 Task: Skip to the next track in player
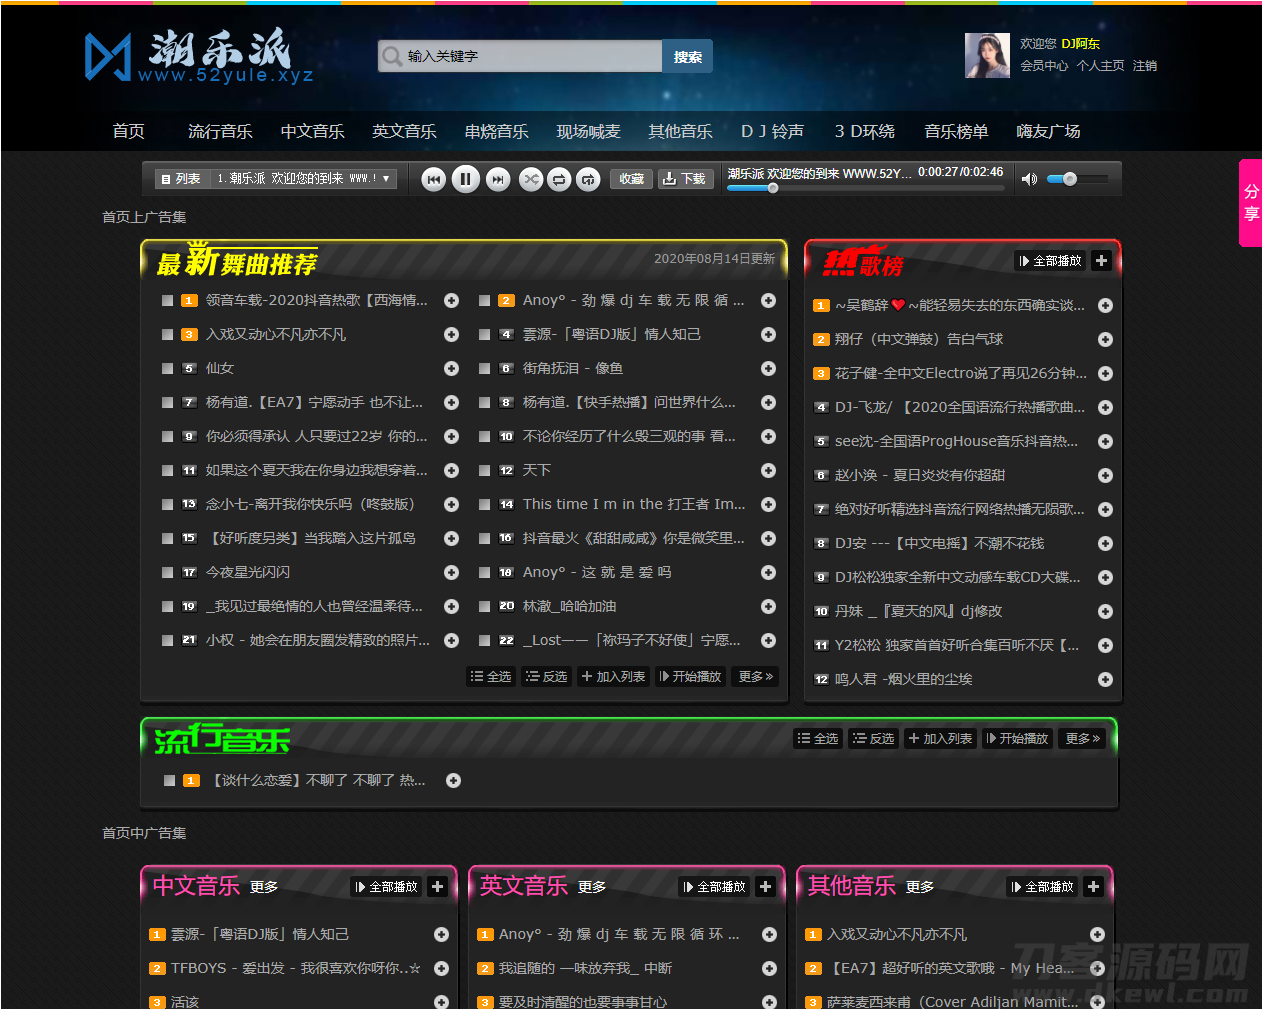[x=498, y=179]
